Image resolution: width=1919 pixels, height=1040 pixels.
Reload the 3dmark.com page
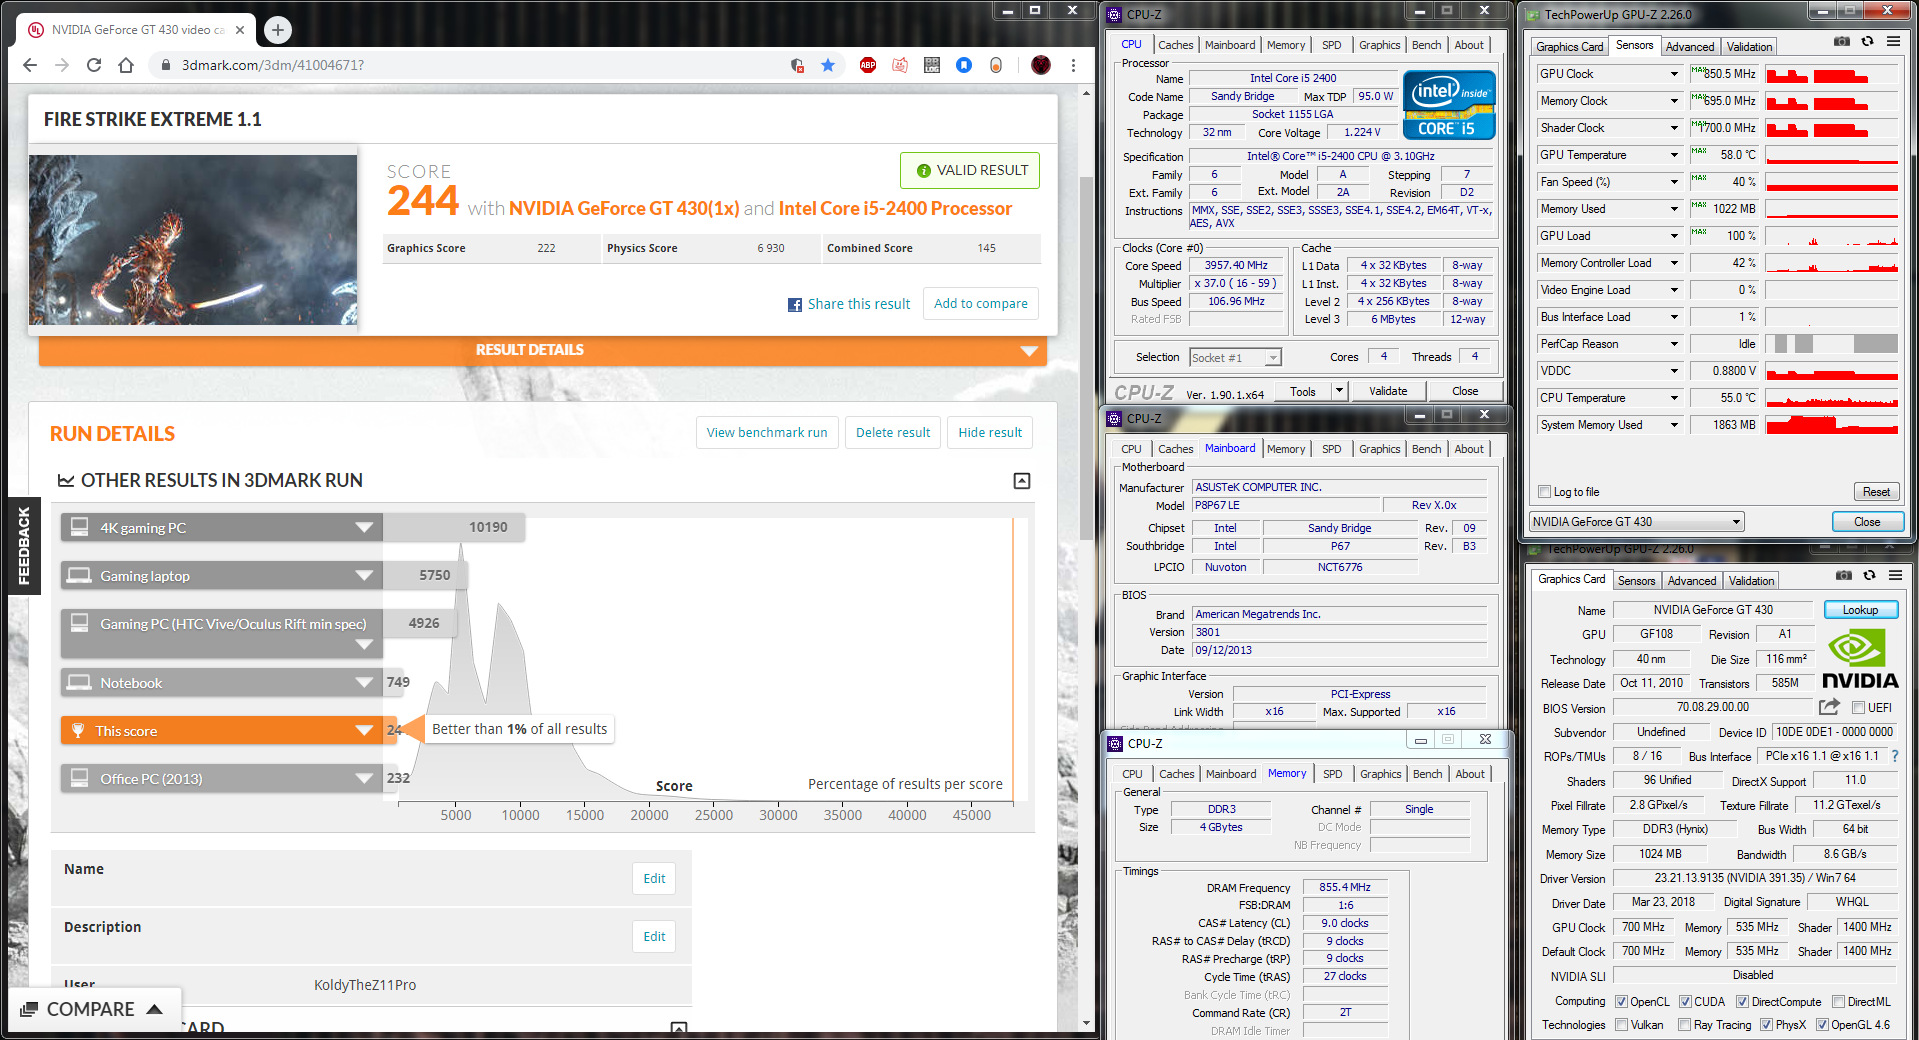click(94, 65)
